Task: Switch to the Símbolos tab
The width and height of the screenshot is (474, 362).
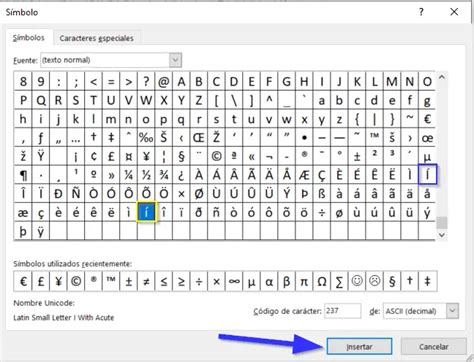Action: coord(29,38)
